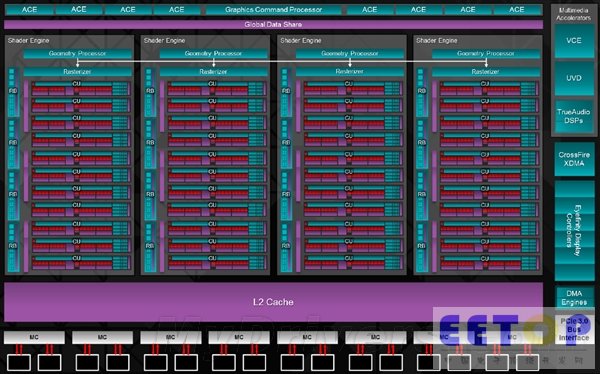Select the first Shader Engine's Geometry Processor
600x374 pixels.
(x=77, y=54)
